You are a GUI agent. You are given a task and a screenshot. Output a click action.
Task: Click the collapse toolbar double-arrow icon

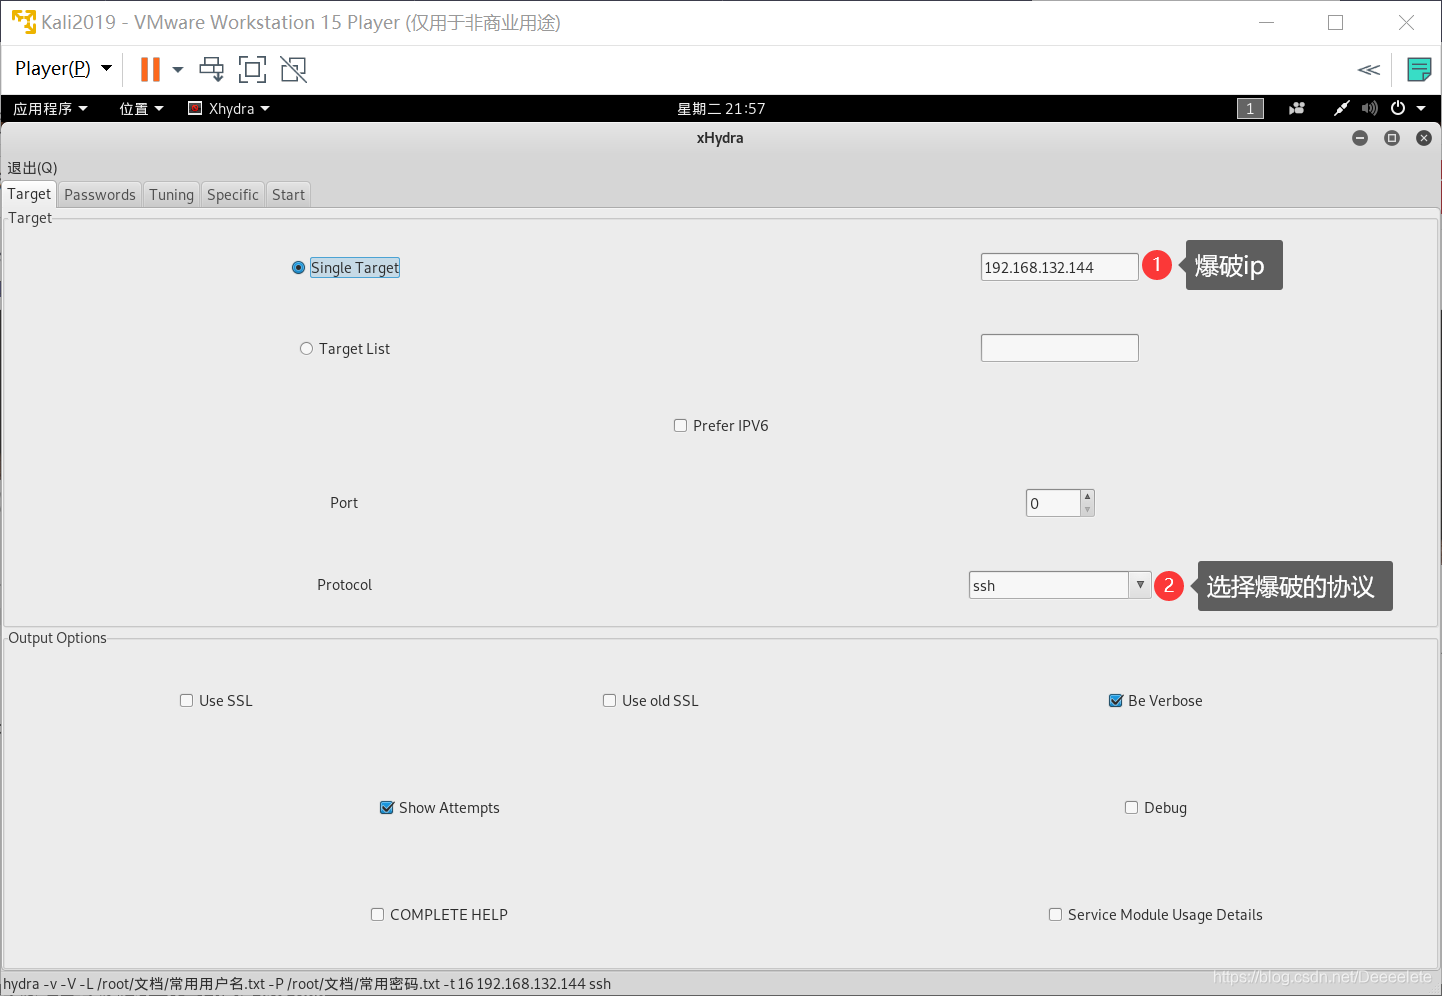1369,69
